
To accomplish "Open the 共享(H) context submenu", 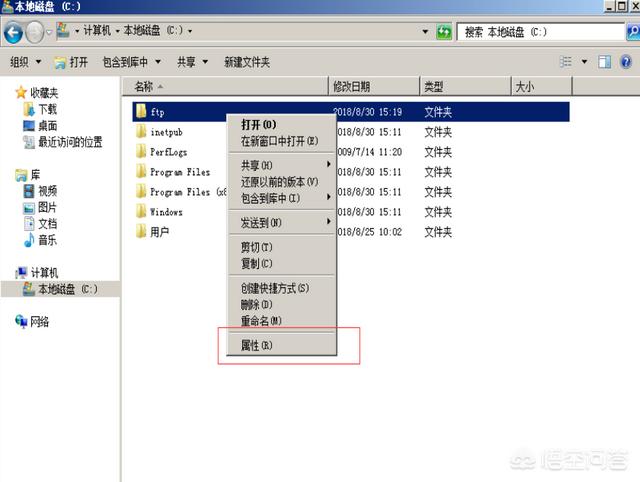I will [282, 165].
